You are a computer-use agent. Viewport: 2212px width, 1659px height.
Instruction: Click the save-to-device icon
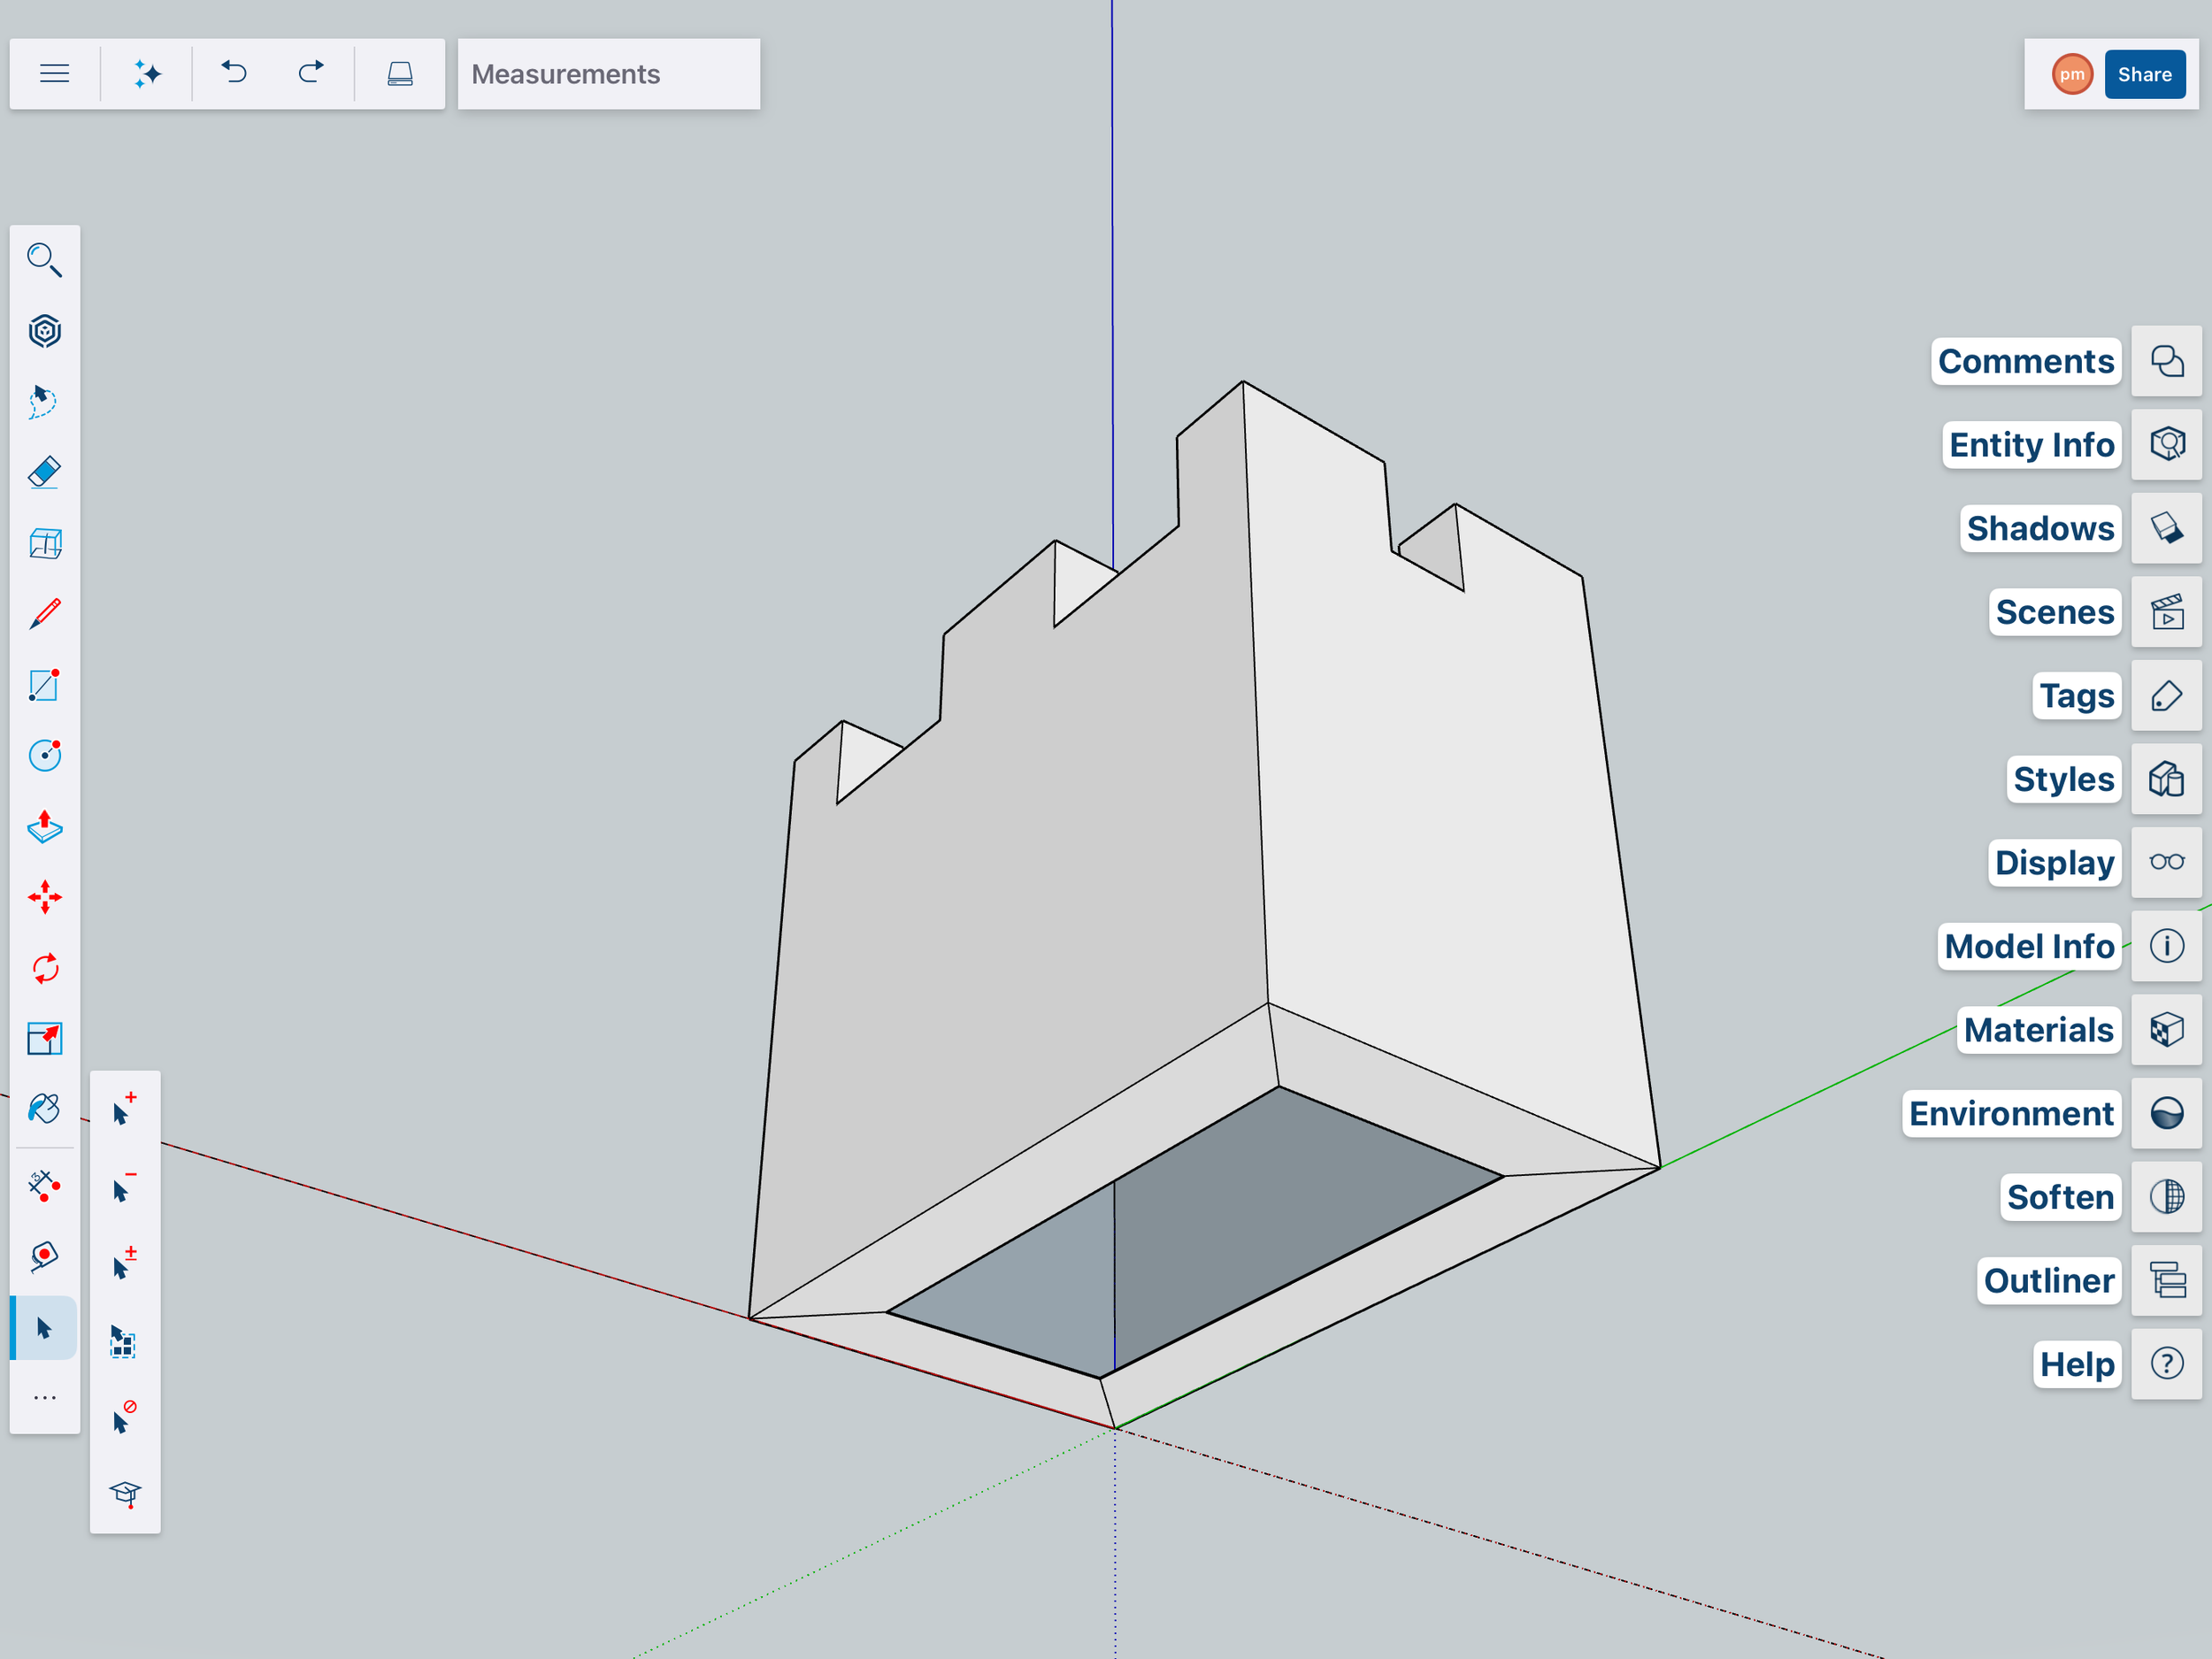(400, 74)
